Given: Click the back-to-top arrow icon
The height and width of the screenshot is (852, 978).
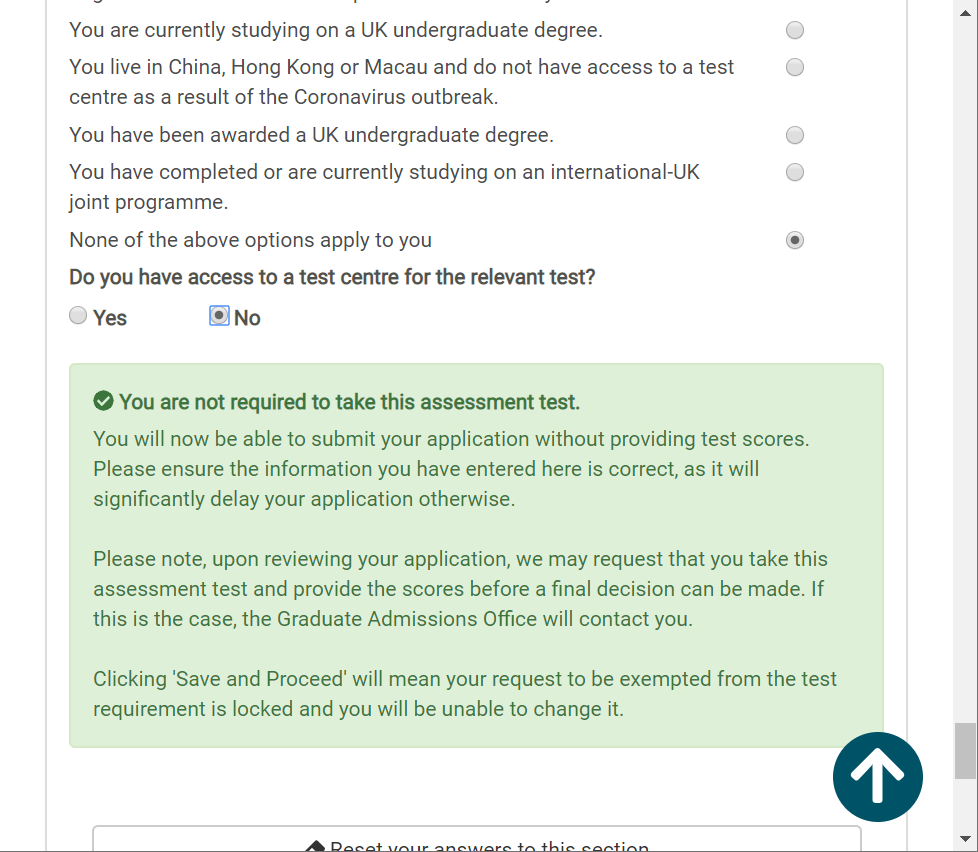Looking at the screenshot, I should (877, 777).
